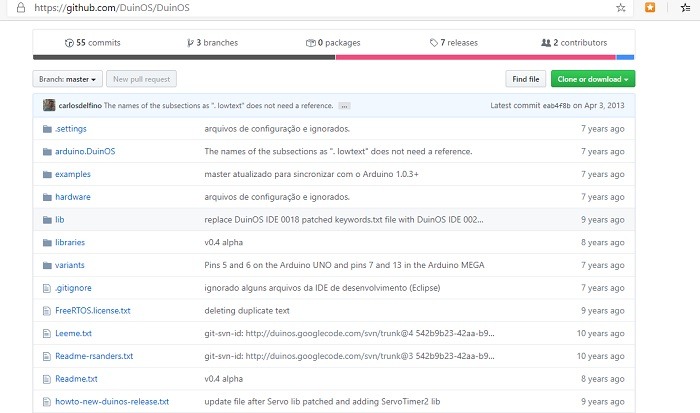The width and height of the screenshot is (700, 413).
Task: Click the github.com URL address field
Action: tap(321, 8)
